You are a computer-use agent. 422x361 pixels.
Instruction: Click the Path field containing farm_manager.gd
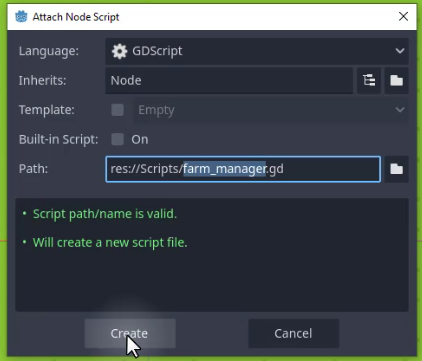pos(243,169)
